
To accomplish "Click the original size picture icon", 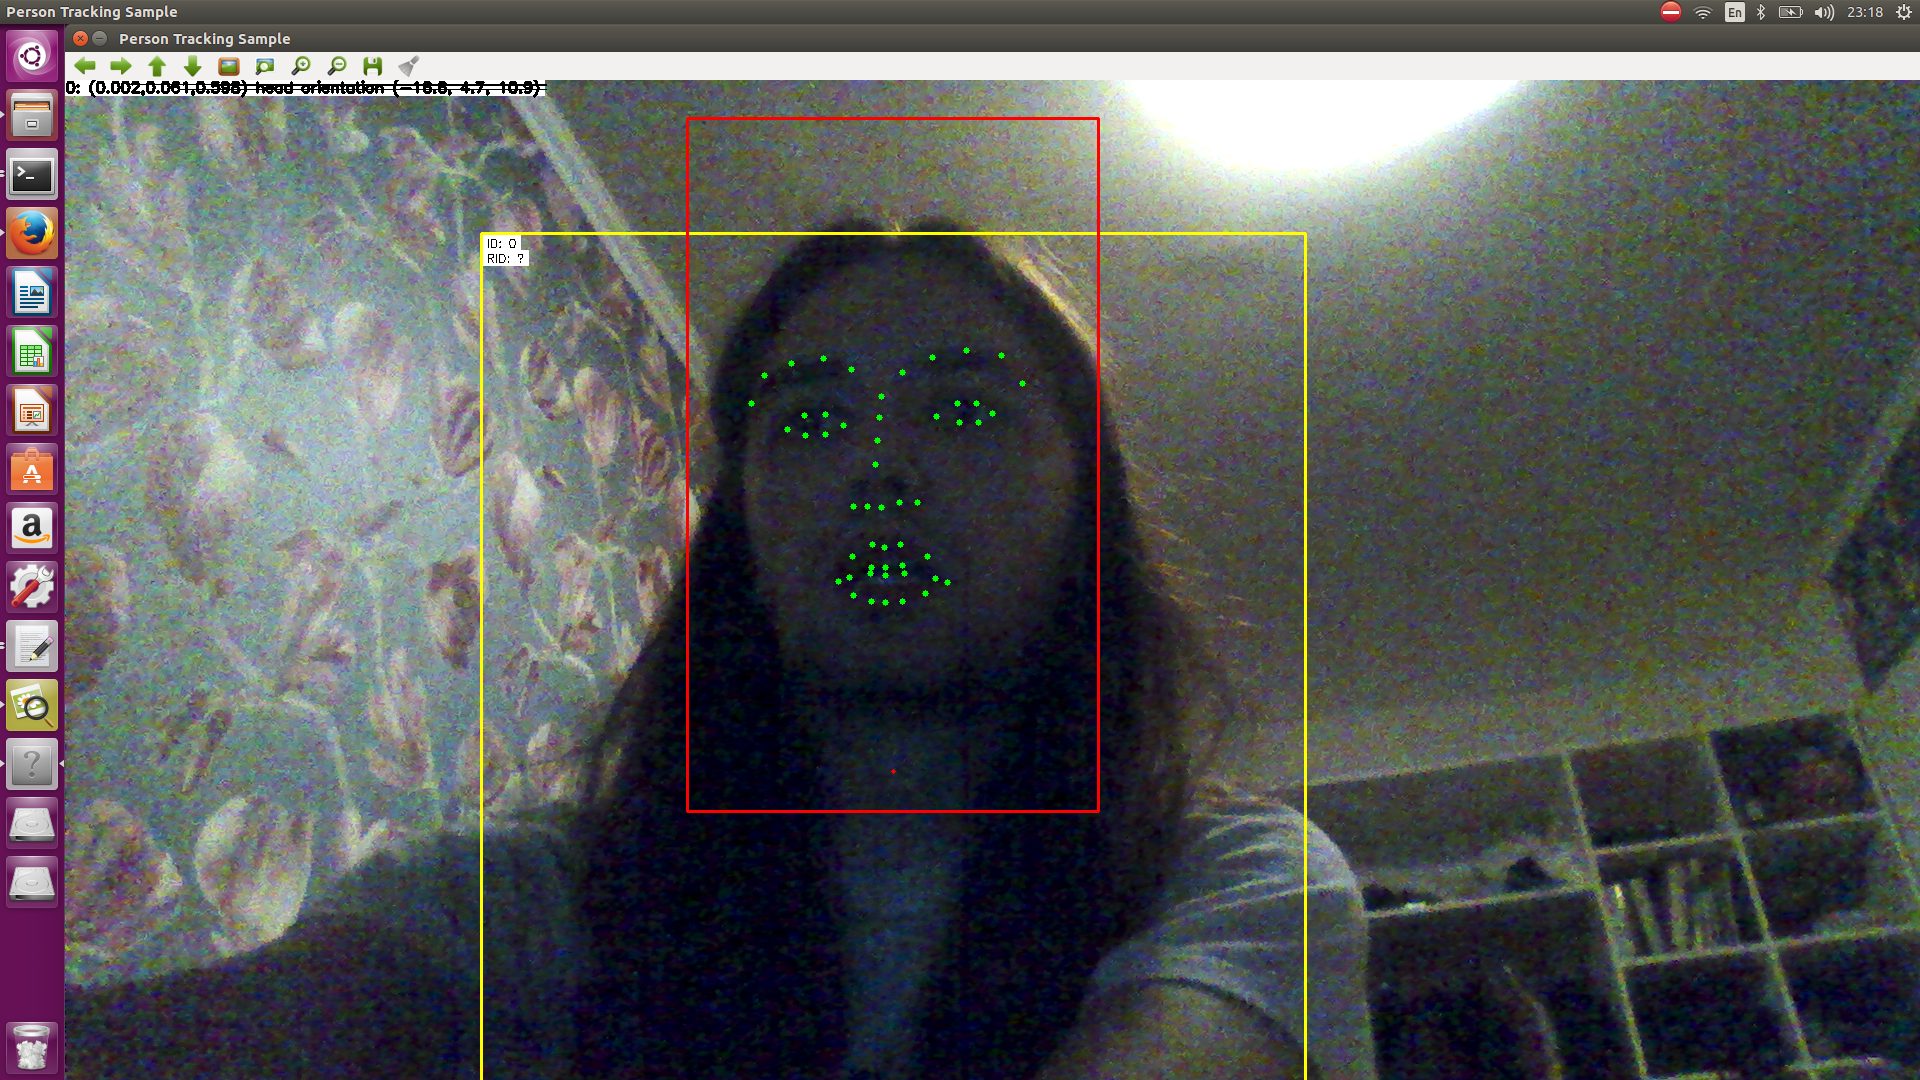I will click(229, 66).
